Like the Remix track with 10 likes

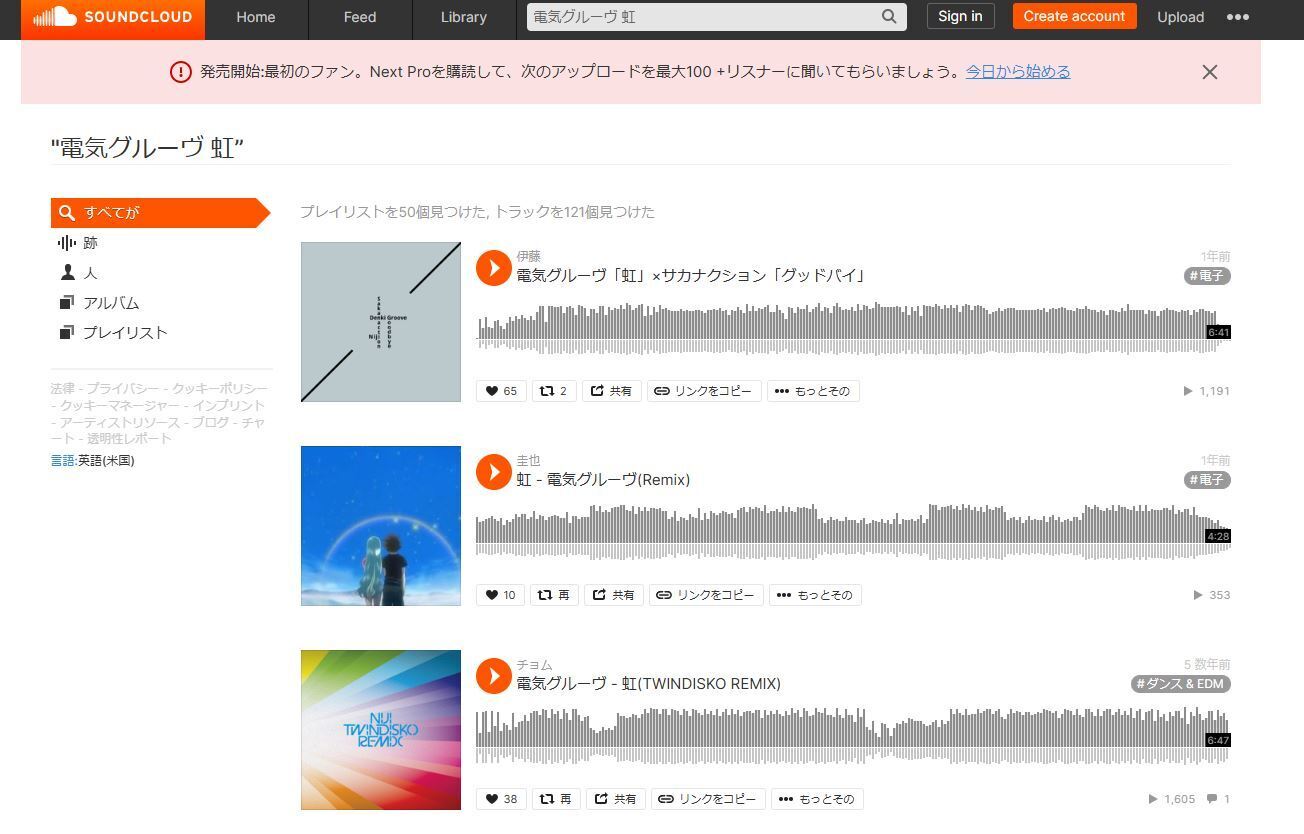tap(500, 595)
